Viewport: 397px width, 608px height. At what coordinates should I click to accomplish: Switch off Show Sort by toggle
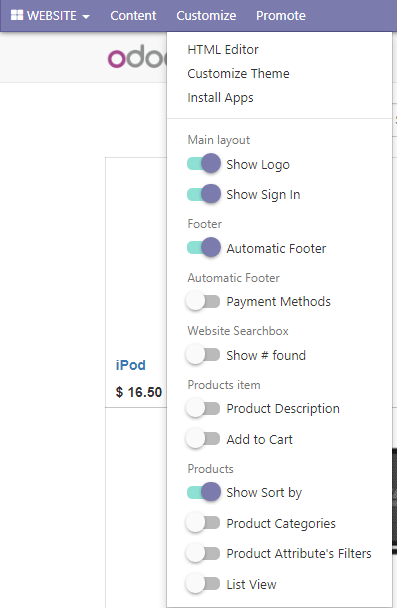(204, 492)
